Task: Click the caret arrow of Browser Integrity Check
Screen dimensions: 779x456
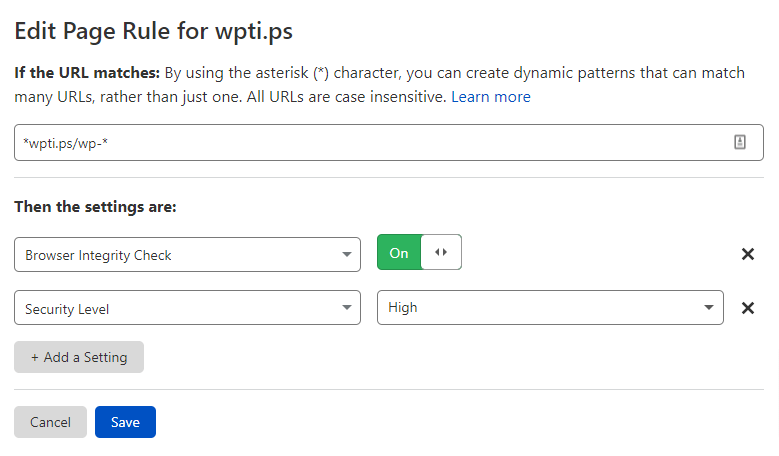Action: tap(347, 254)
